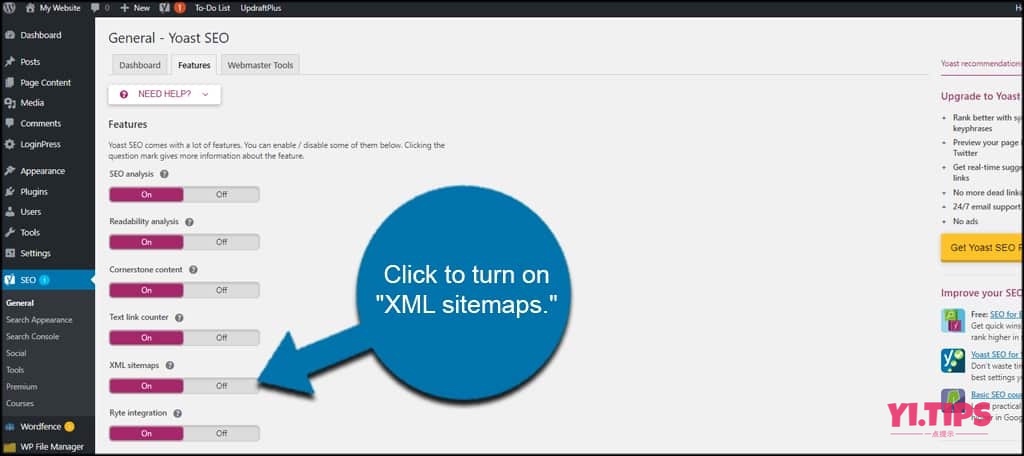Turn Ryte integration Off
Viewport: 1024px width, 456px height.
[x=221, y=434]
